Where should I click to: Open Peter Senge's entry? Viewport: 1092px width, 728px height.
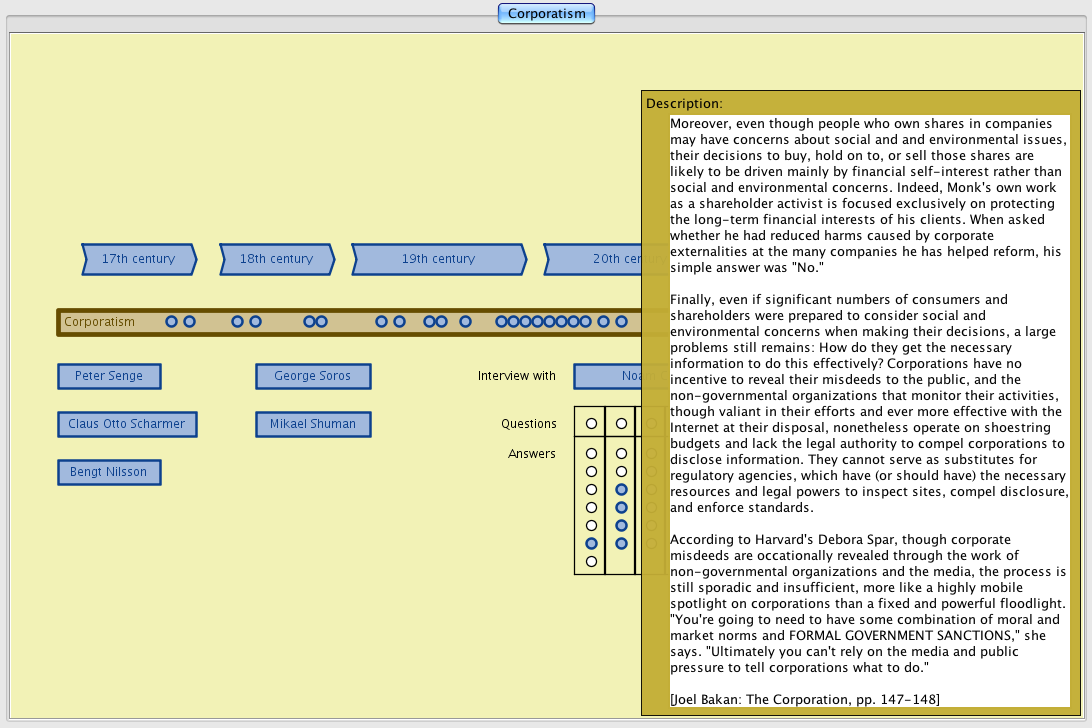click(x=109, y=376)
